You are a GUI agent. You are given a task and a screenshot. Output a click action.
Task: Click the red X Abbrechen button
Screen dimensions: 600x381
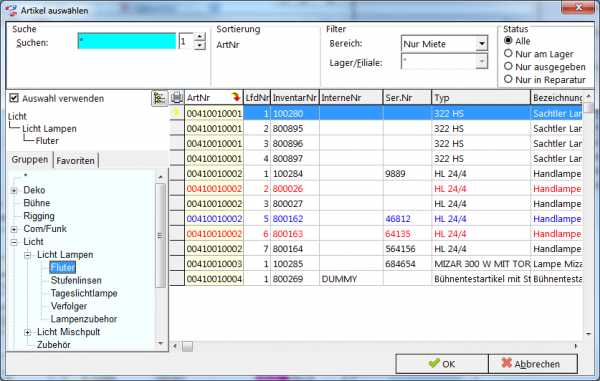(x=533, y=364)
